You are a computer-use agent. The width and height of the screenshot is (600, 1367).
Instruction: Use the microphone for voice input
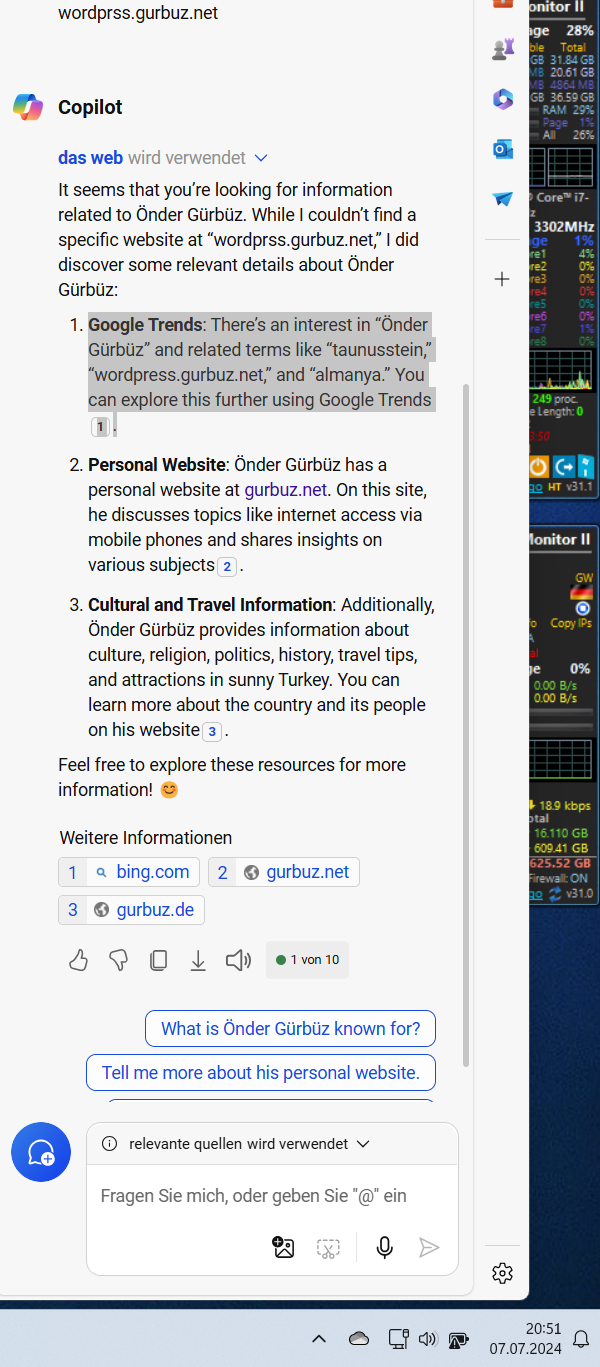[384, 1247]
